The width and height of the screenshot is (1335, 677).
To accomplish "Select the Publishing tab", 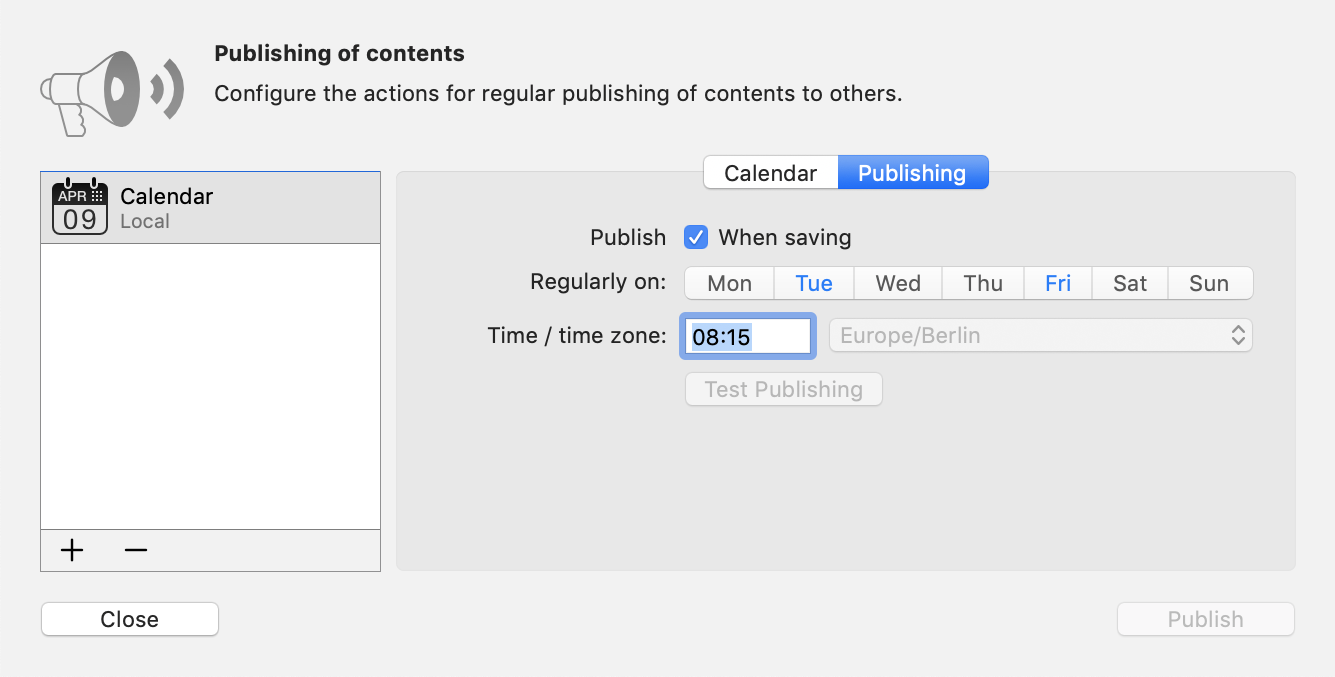I will [912, 172].
